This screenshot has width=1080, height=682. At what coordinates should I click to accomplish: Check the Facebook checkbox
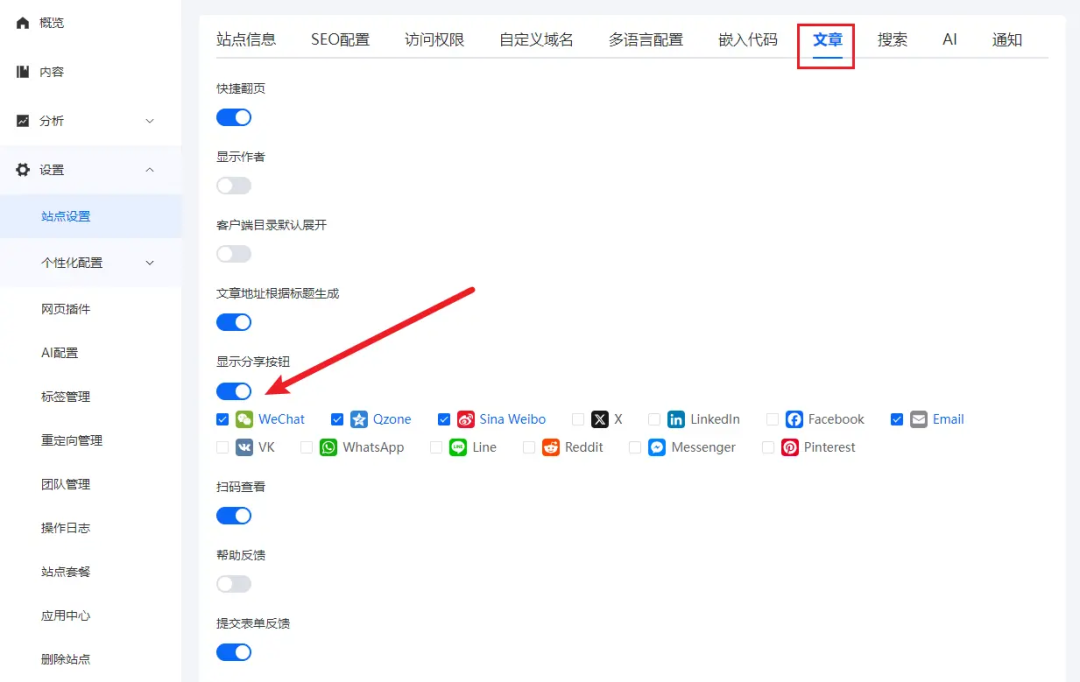772,419
